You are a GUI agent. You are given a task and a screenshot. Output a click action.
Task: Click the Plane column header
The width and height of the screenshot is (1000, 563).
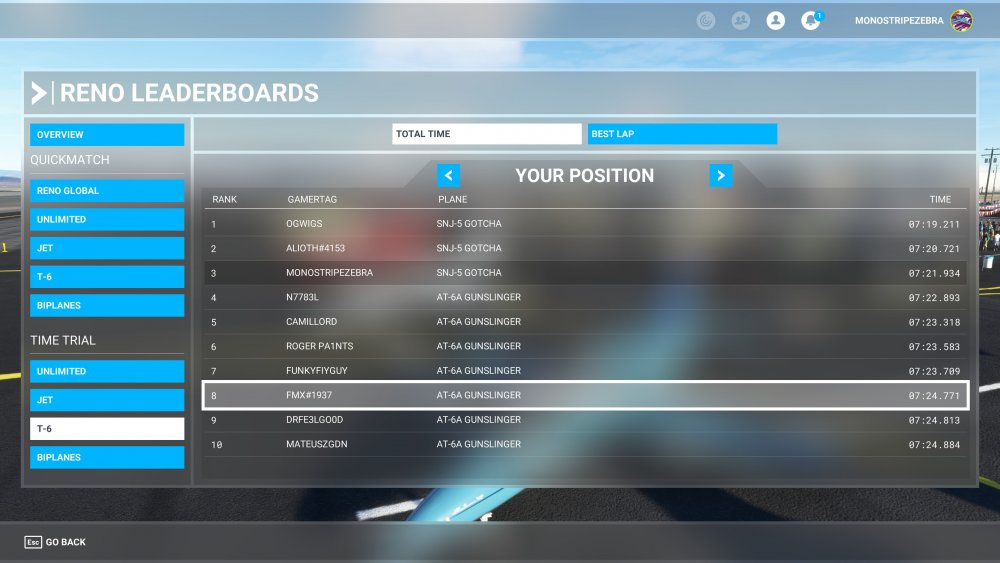452,200
